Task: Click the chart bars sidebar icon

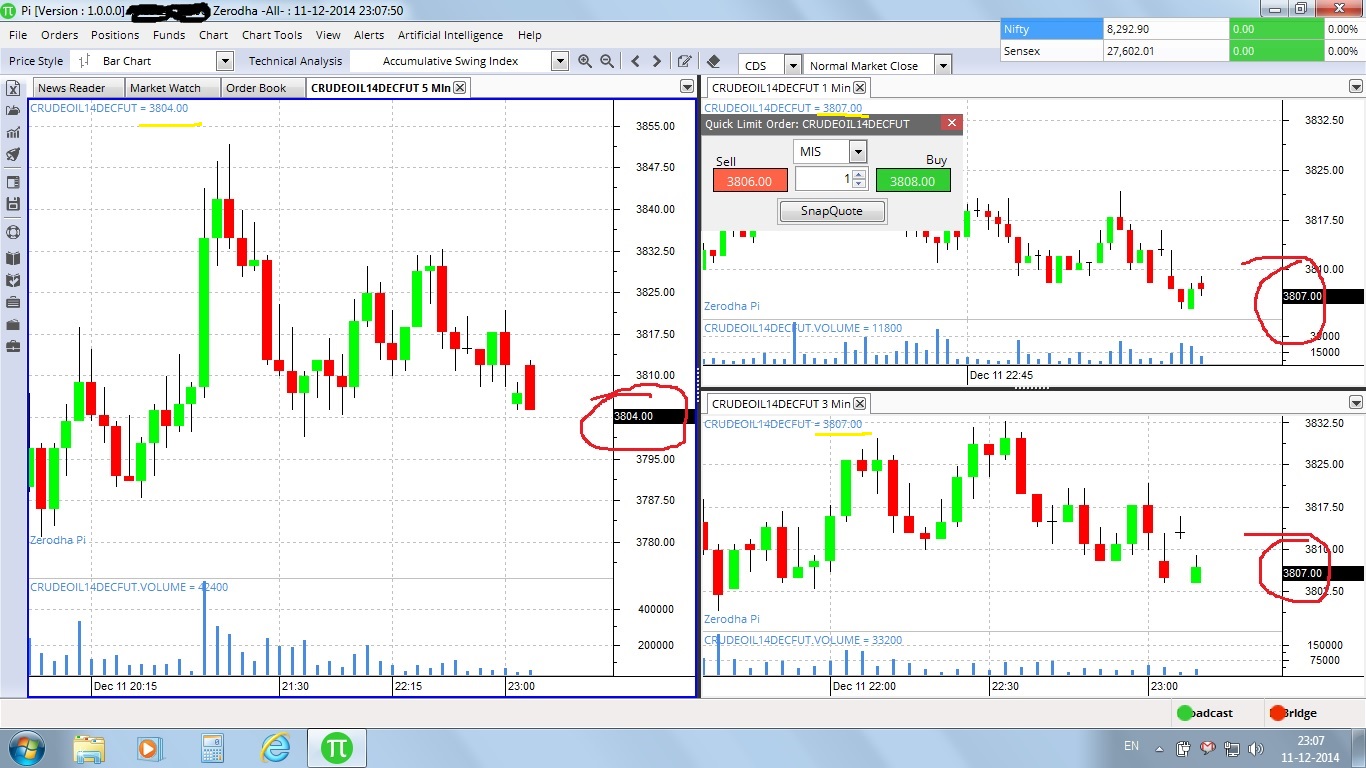Action: point(13,132)
